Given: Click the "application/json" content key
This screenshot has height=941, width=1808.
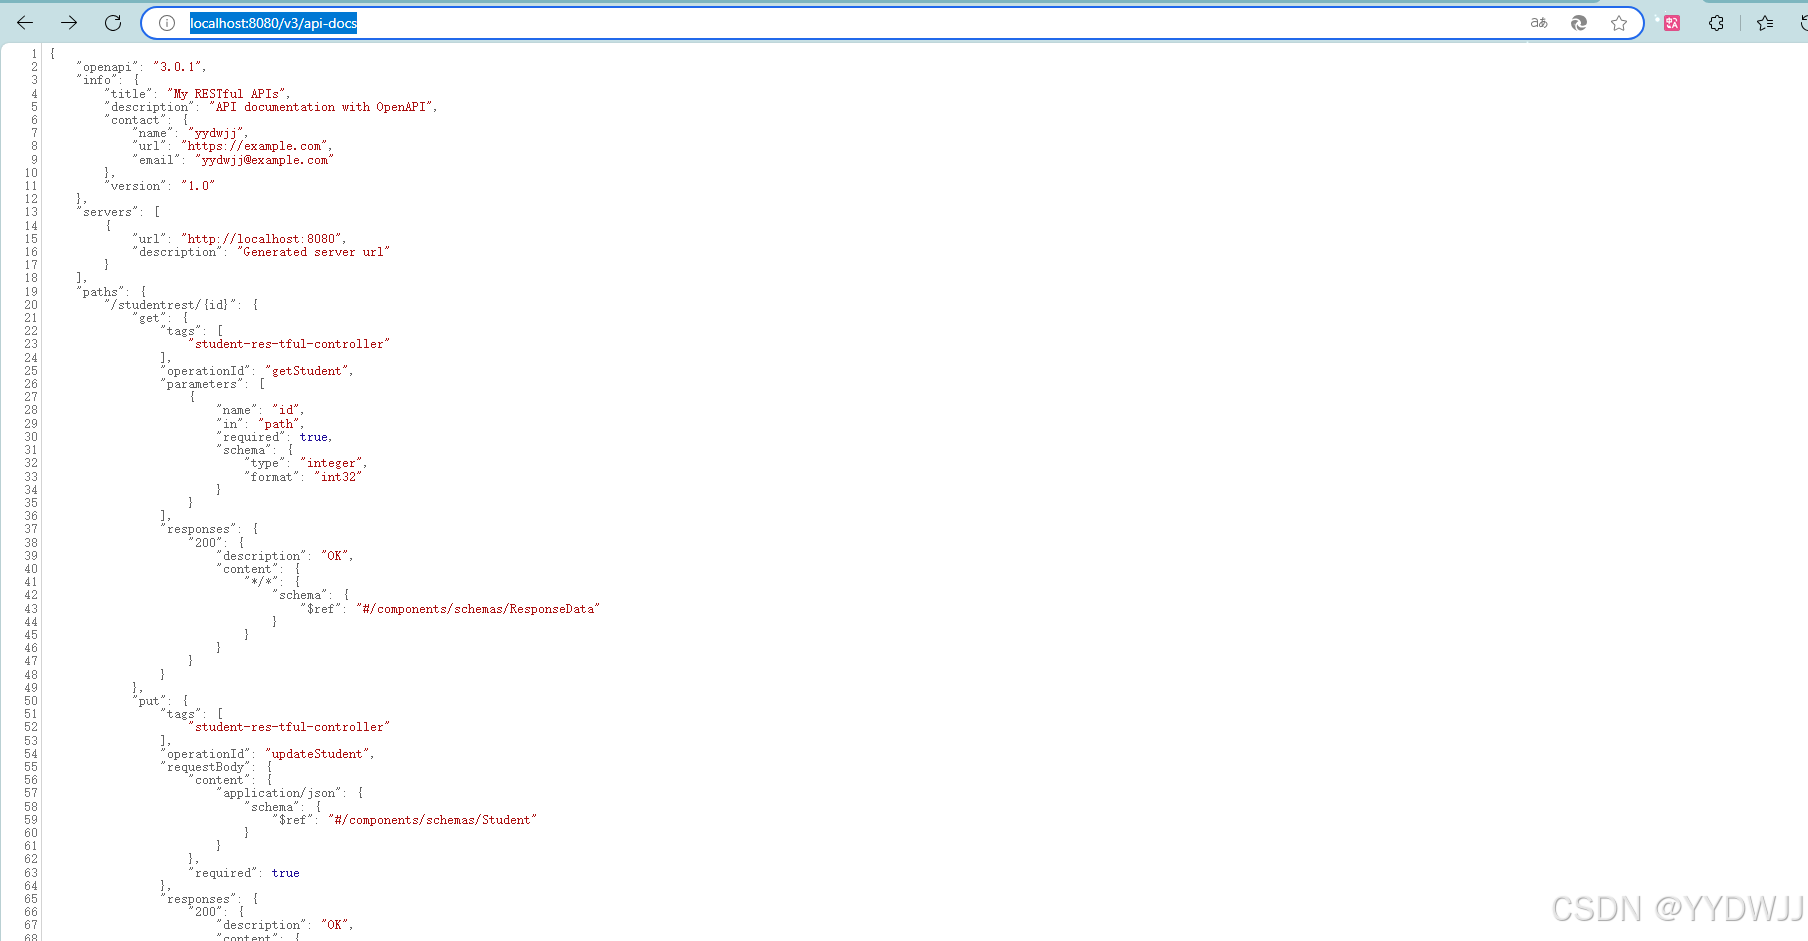Looking at the screenshot, I should (280, 793).
